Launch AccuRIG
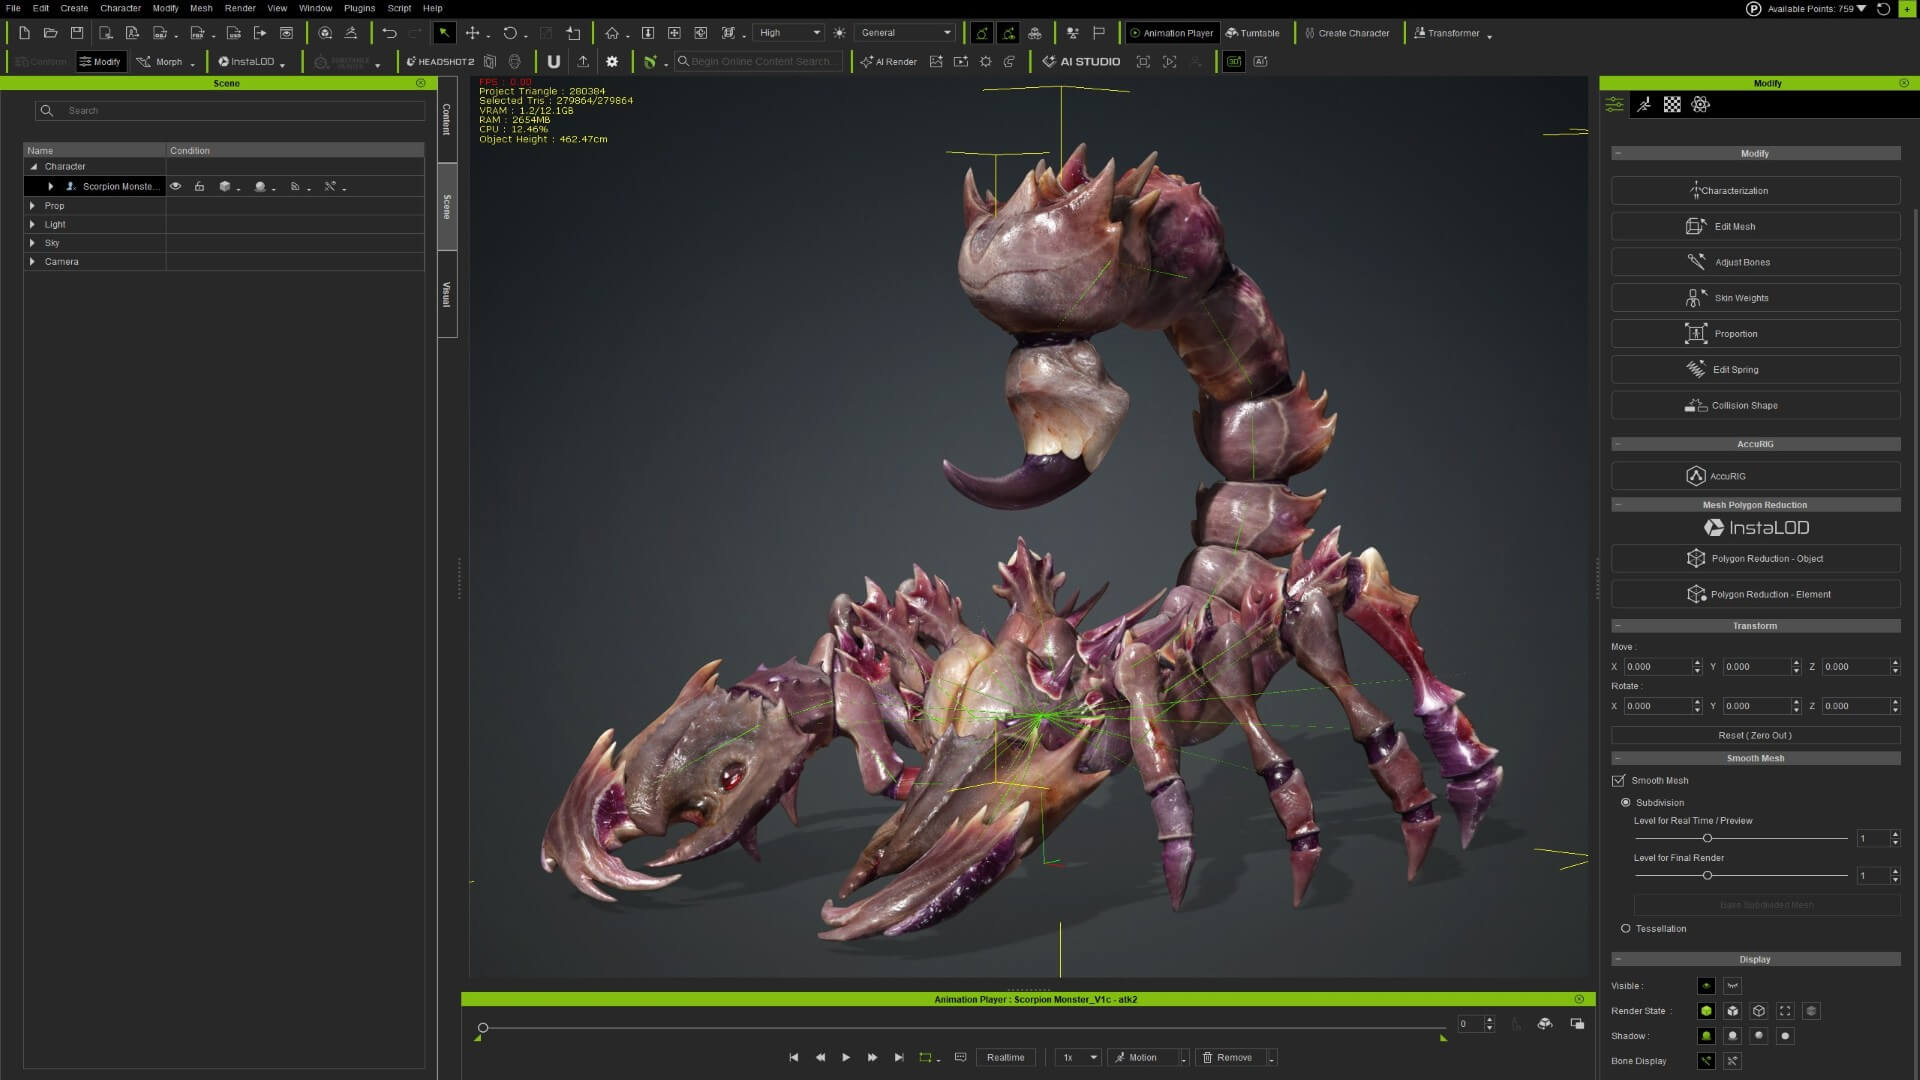The height and width of the screenshot is (1080, 1920). (x=1755, y=476)
